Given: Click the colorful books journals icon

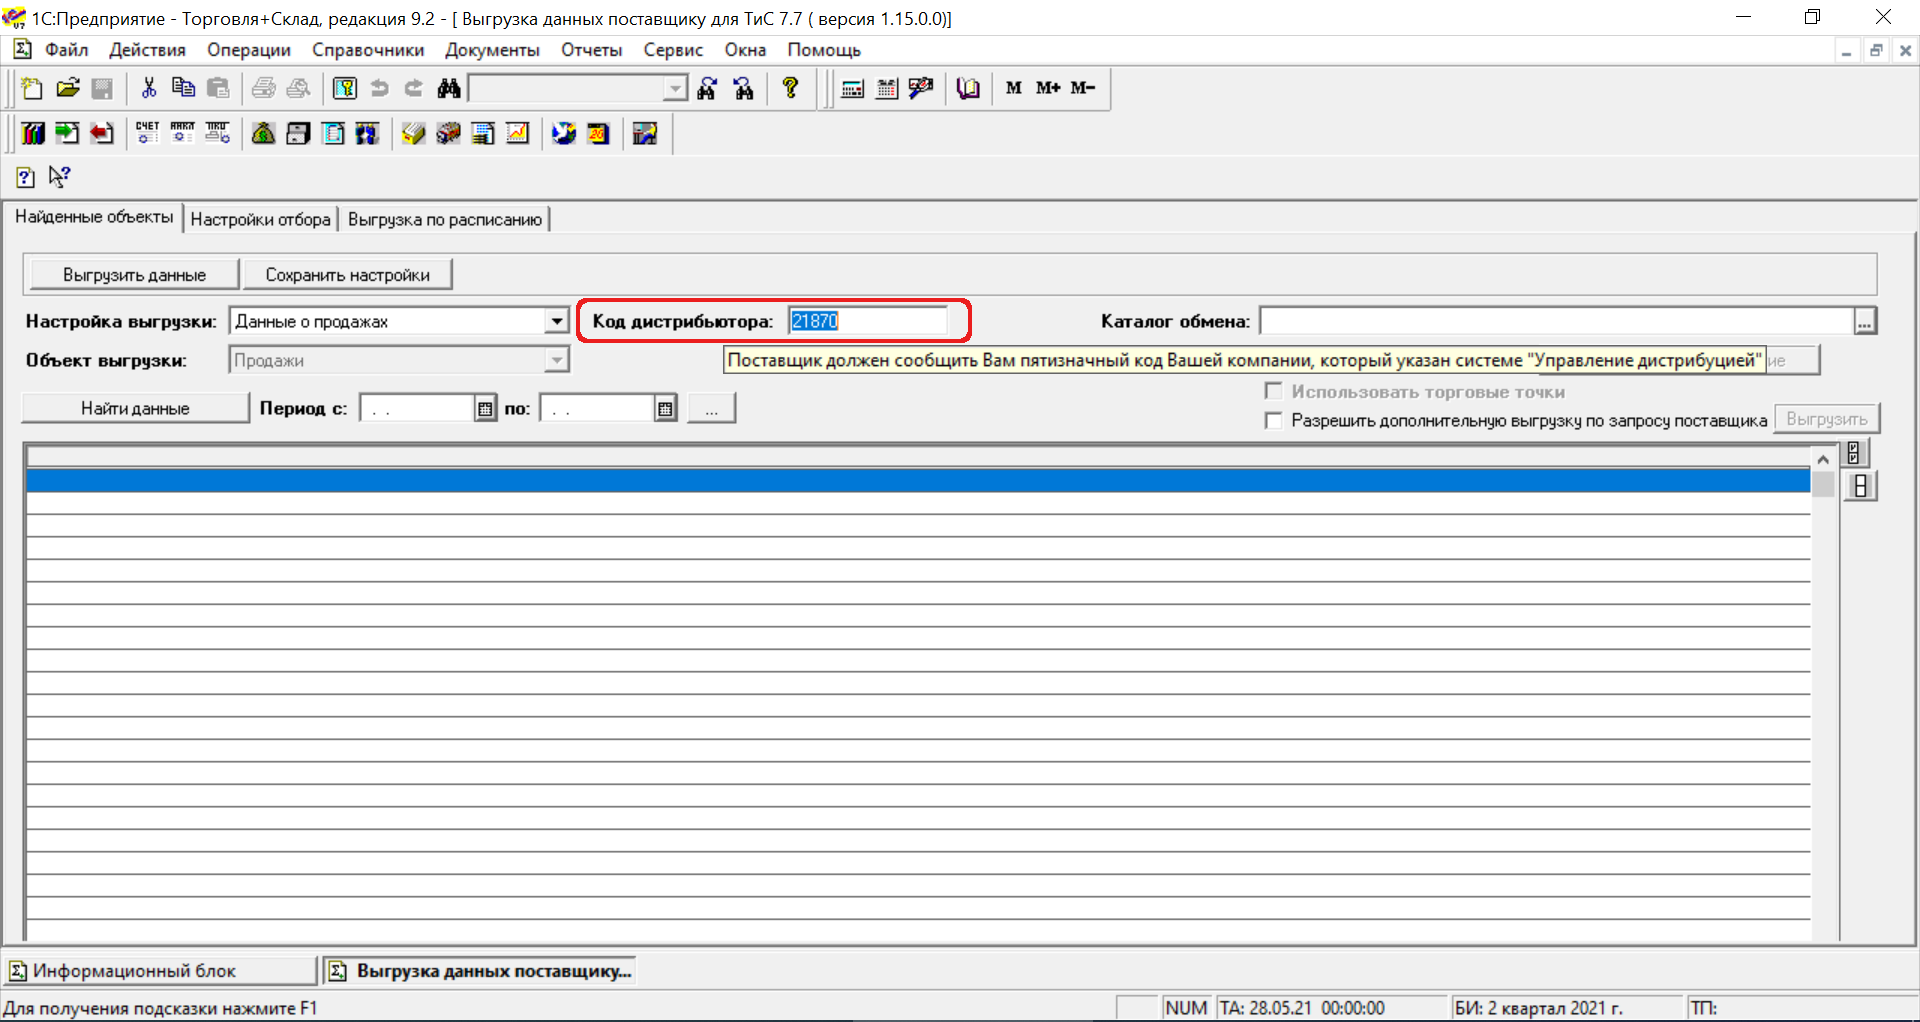Looking at the screenshot, I should click(34, 133).
